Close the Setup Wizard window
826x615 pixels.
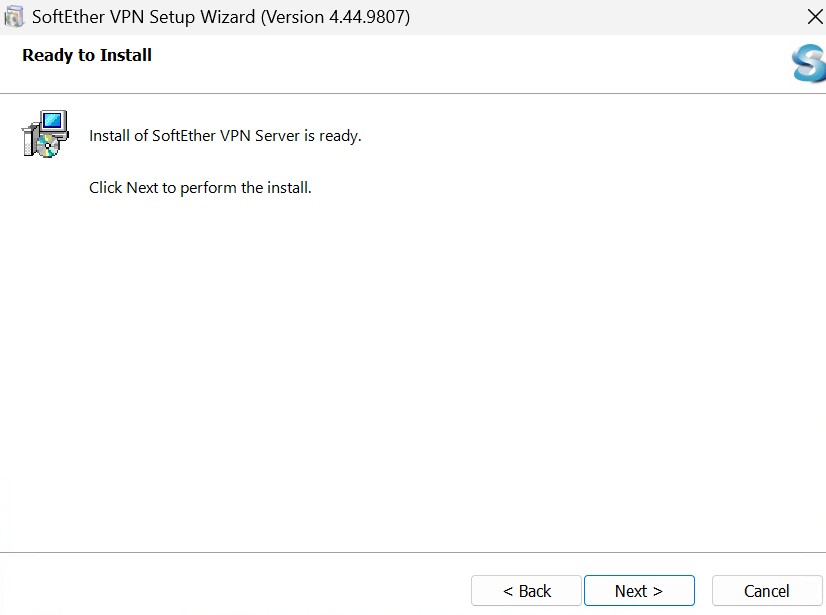(x=814, y=17)
